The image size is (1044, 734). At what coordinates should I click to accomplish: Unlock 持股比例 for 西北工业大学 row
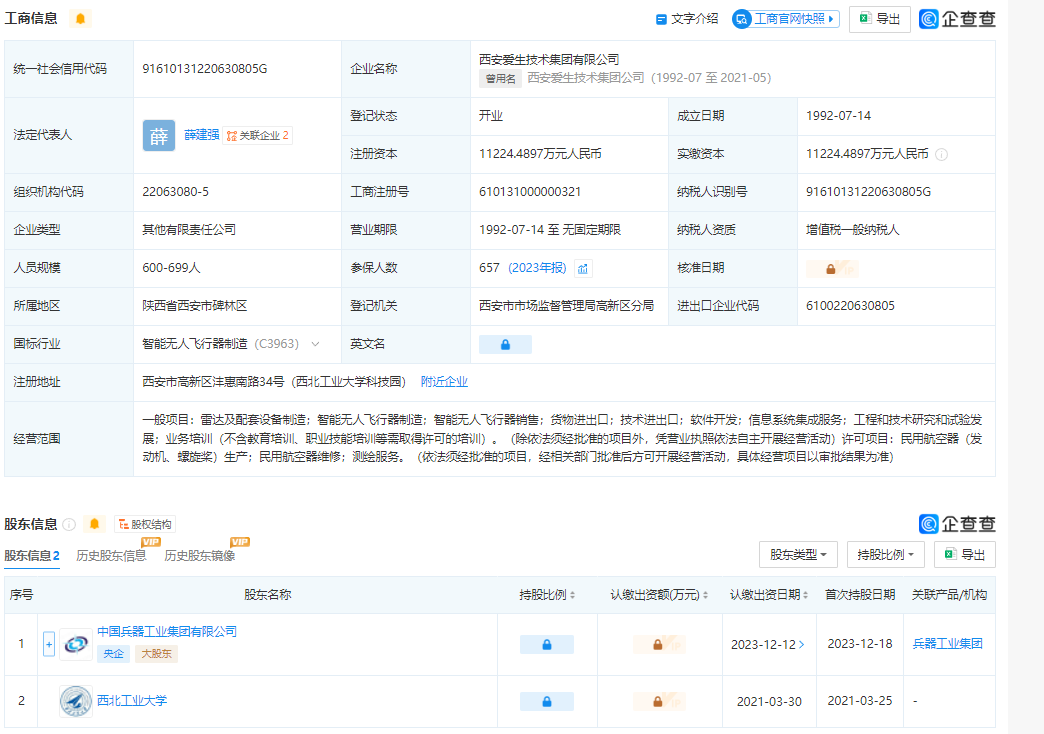click(x=547, y=701)
